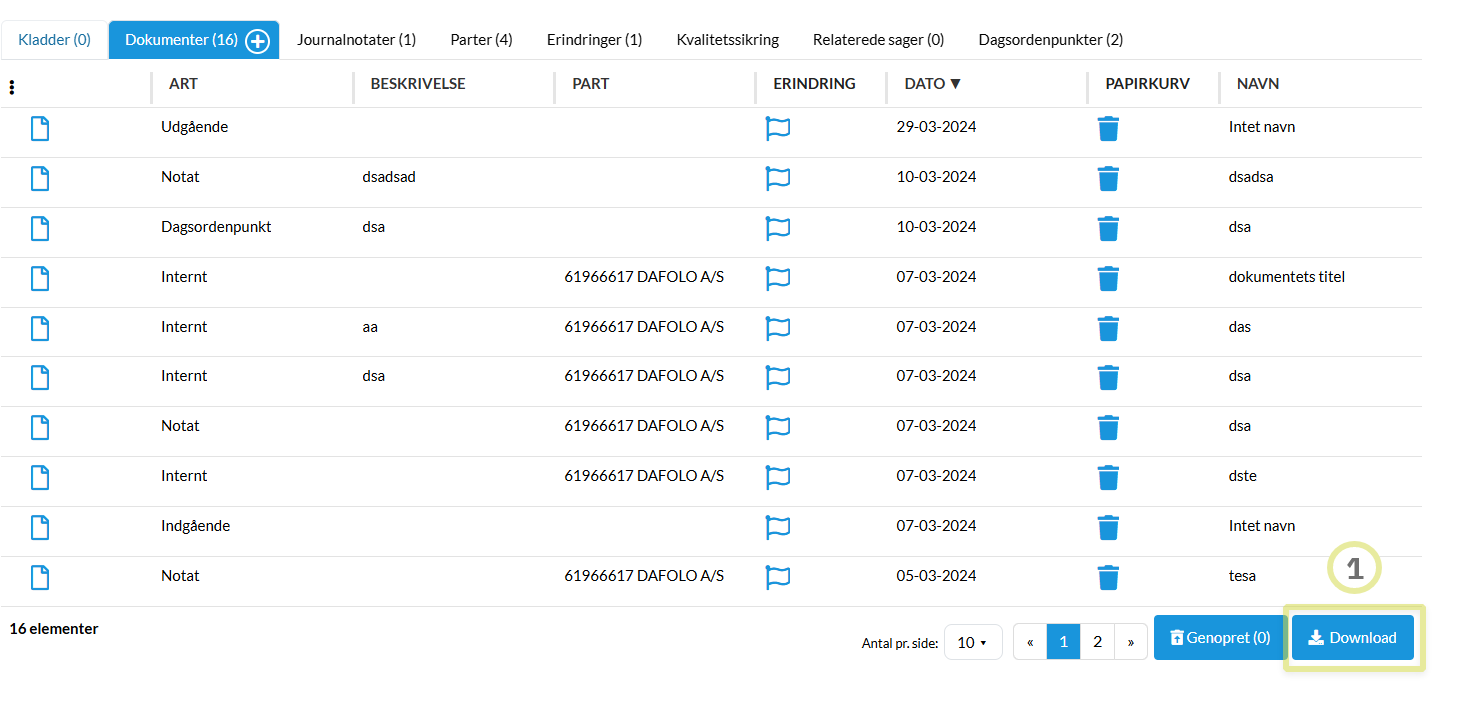
Task: Click the Download button
Action: [1352, 637]
